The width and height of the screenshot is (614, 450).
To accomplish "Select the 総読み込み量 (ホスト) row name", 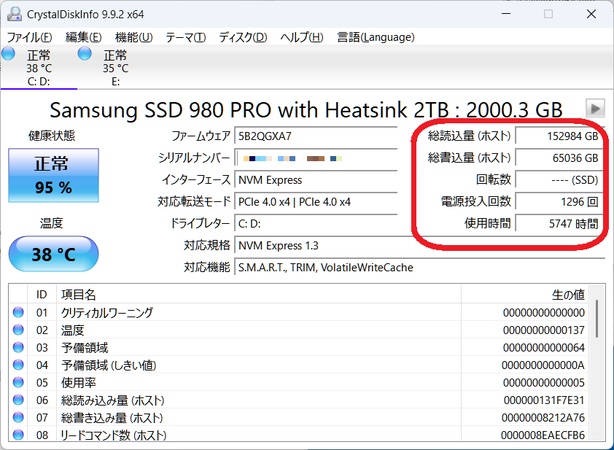I will (113, 400).
